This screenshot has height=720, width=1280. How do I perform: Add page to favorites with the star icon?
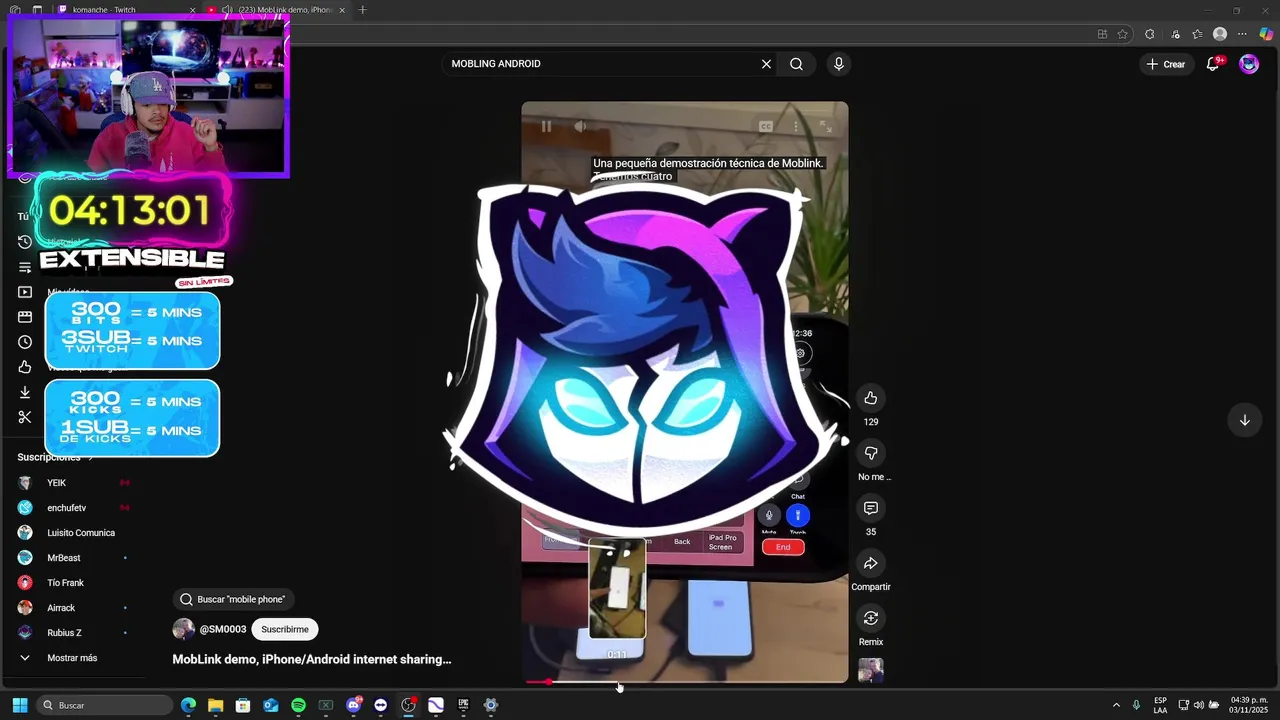tap(1123, 34)
